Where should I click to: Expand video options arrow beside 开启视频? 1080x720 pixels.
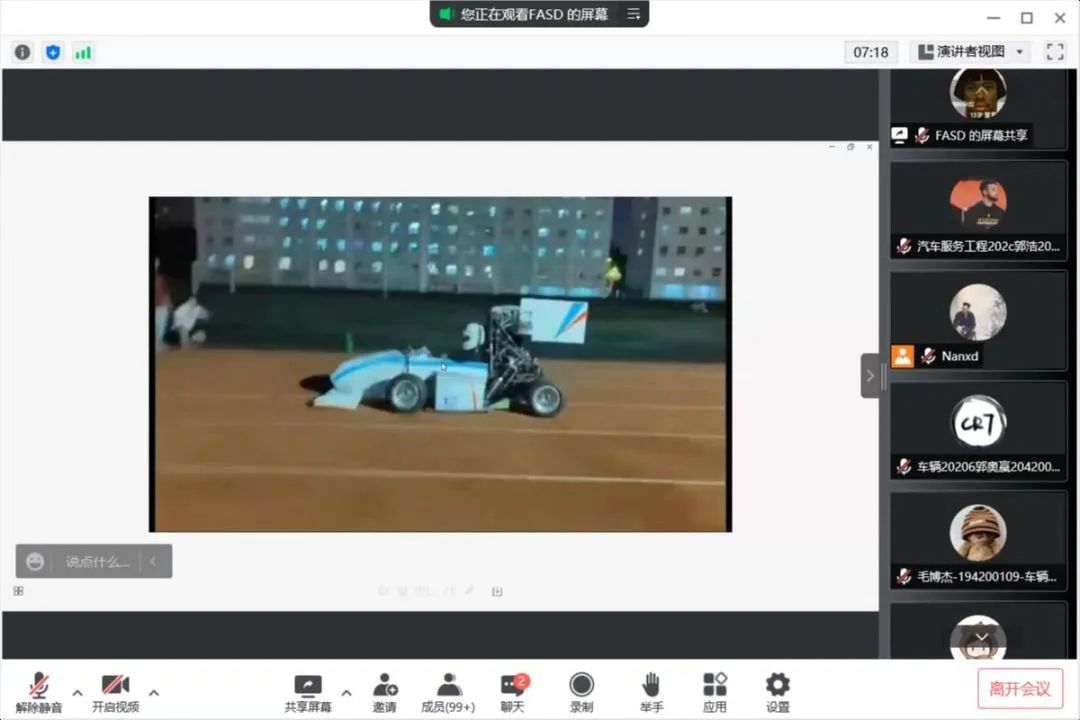pos(154,692)
